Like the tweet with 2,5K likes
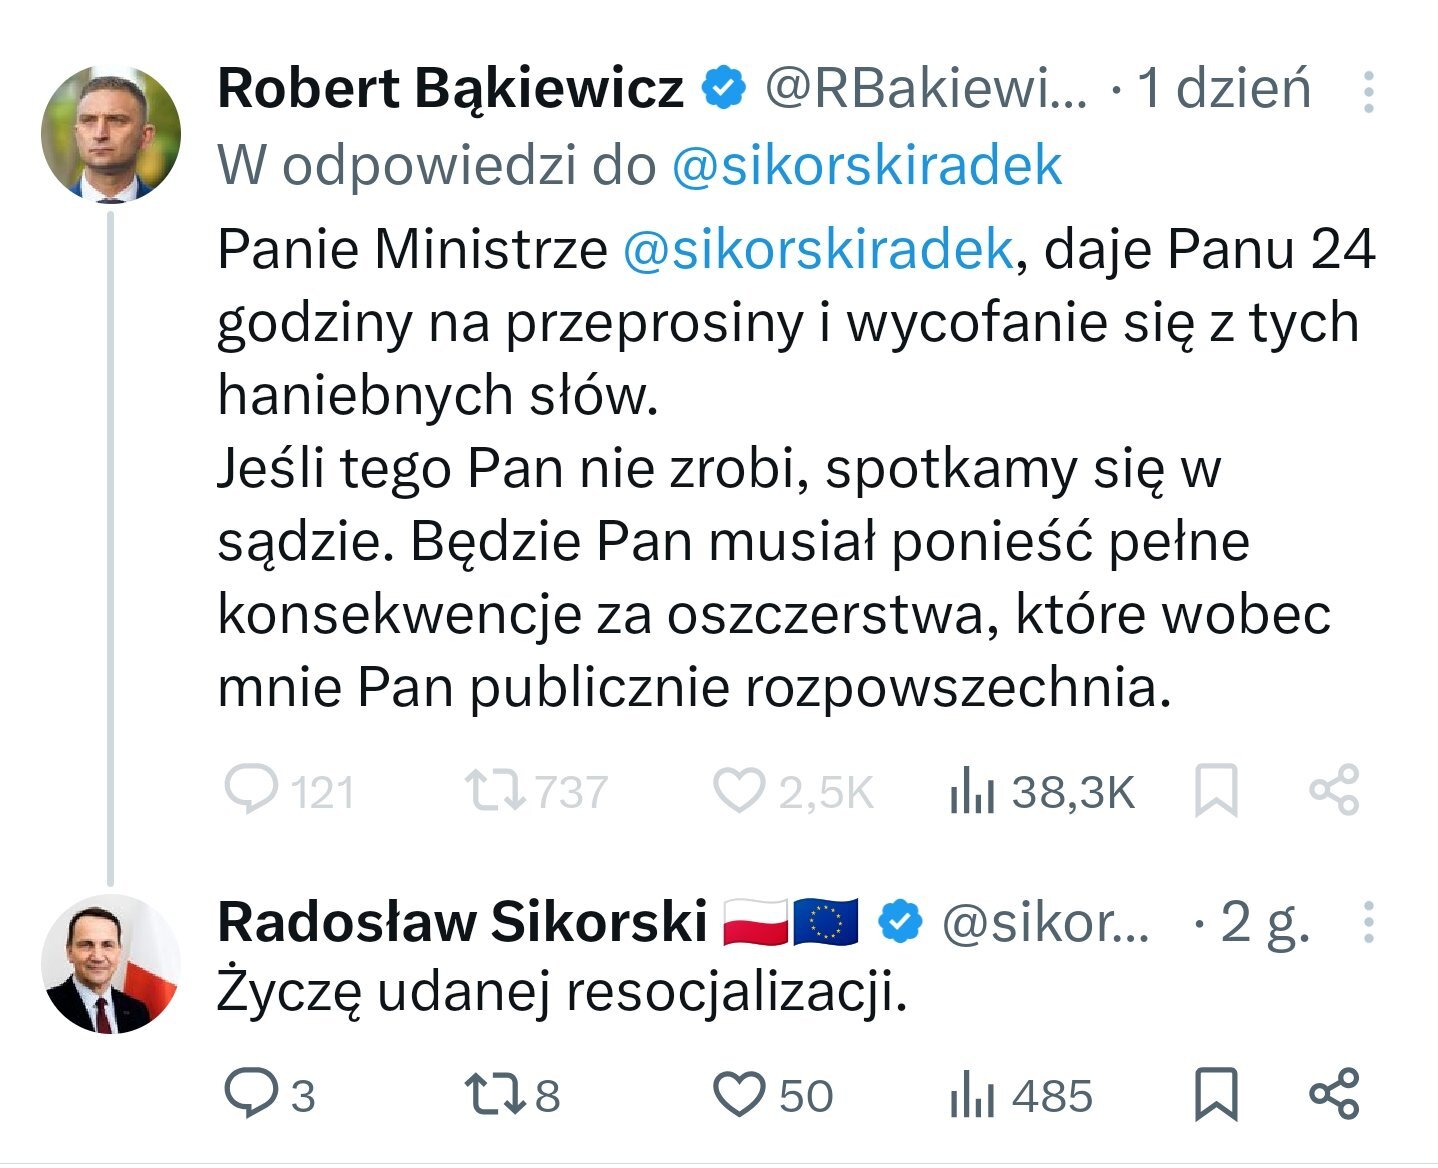Viewport: 1438px width, 1168px height. 739,790
